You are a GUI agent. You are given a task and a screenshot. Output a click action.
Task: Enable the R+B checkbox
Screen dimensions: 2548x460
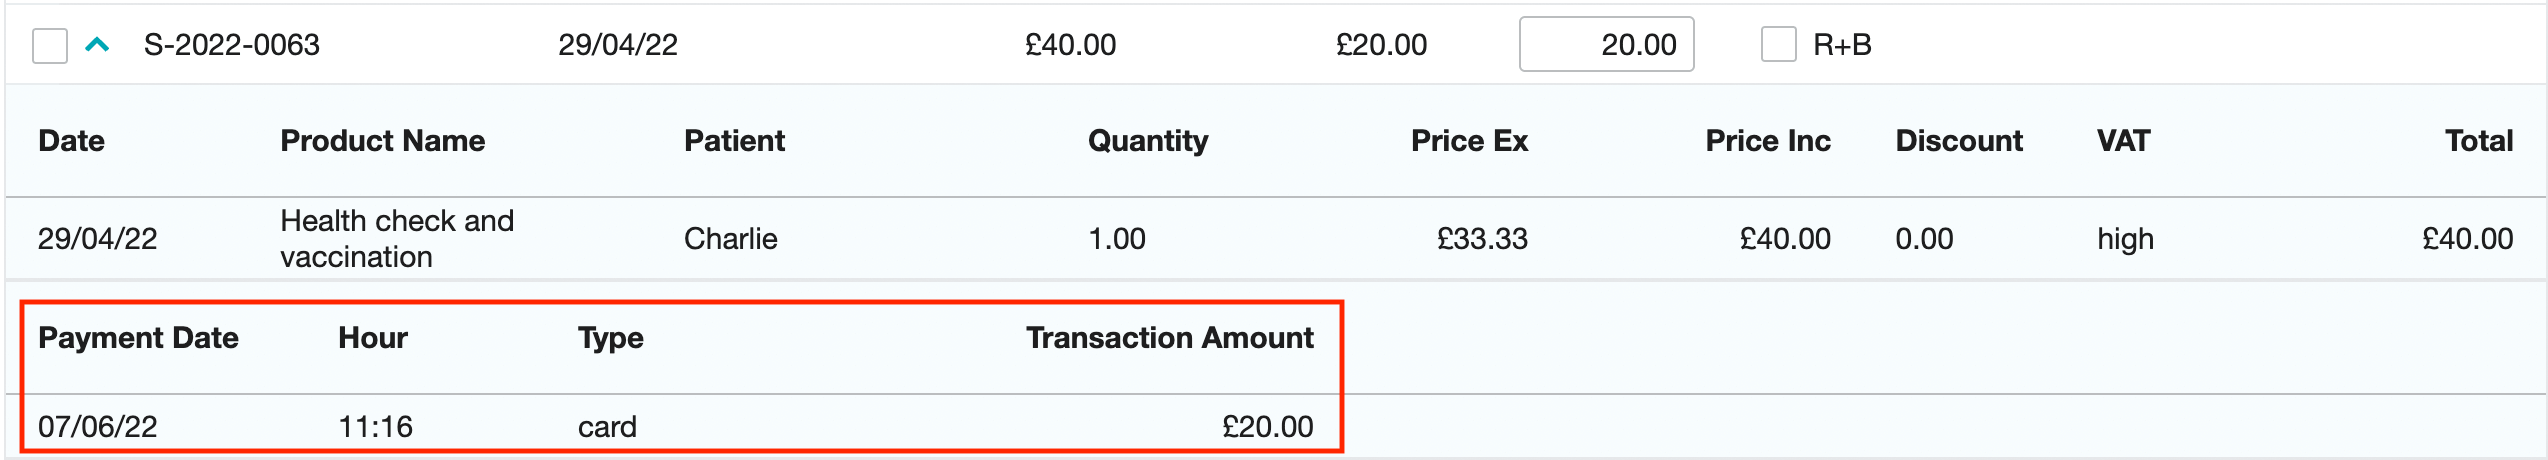tap(1778, 45)
